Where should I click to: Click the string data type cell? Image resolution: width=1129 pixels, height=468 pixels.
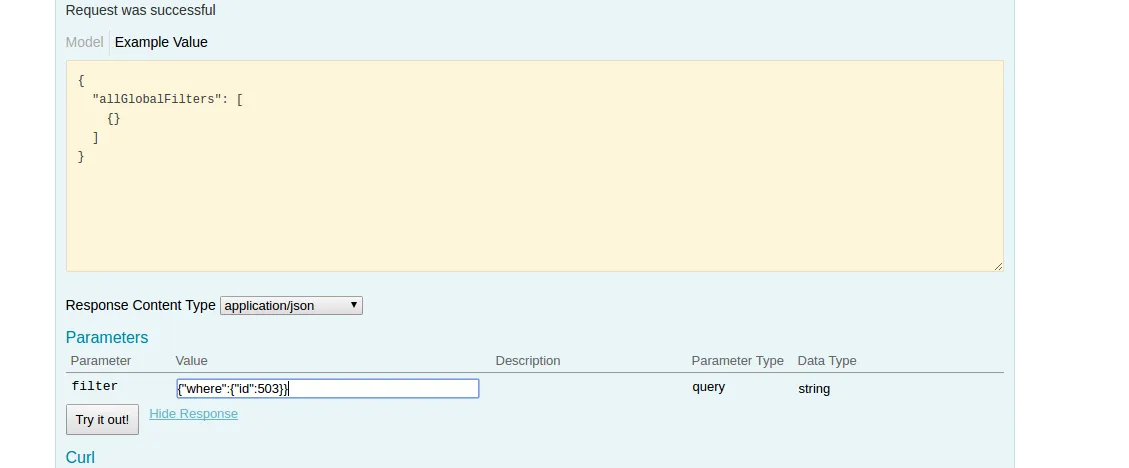pyautogui.click(x=814, y=388)
